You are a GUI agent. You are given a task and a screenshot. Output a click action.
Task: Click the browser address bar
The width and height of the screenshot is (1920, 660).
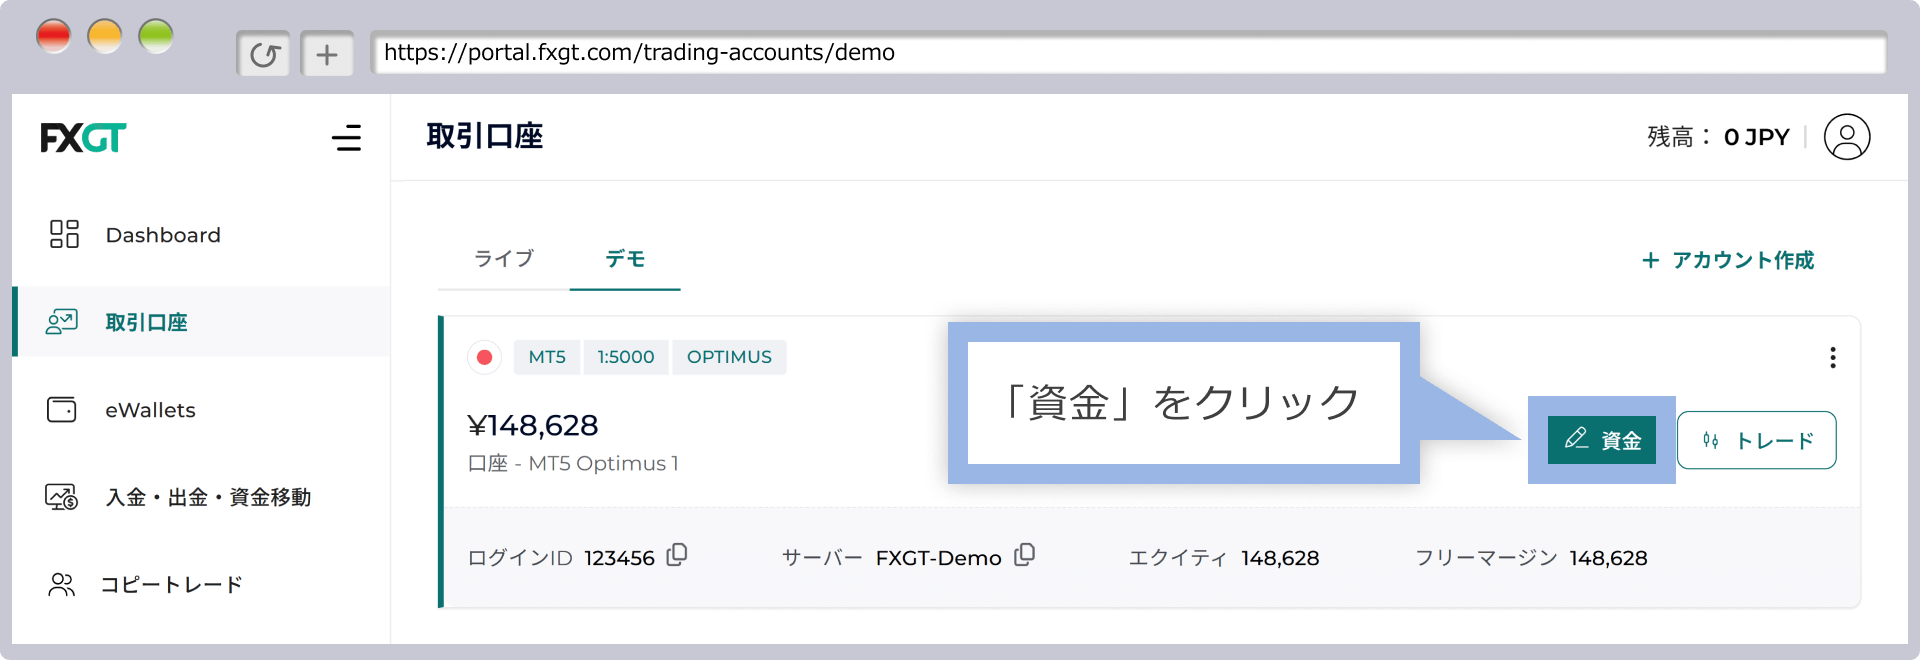coord(1128,53)
